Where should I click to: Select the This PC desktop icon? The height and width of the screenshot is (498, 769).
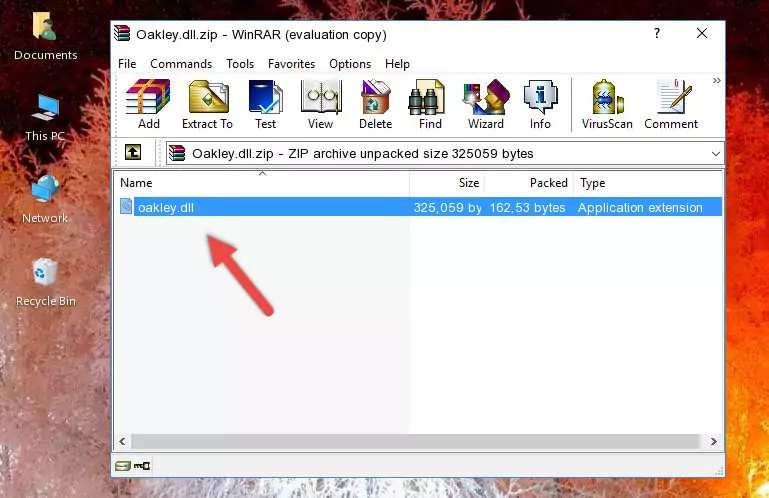45,118
